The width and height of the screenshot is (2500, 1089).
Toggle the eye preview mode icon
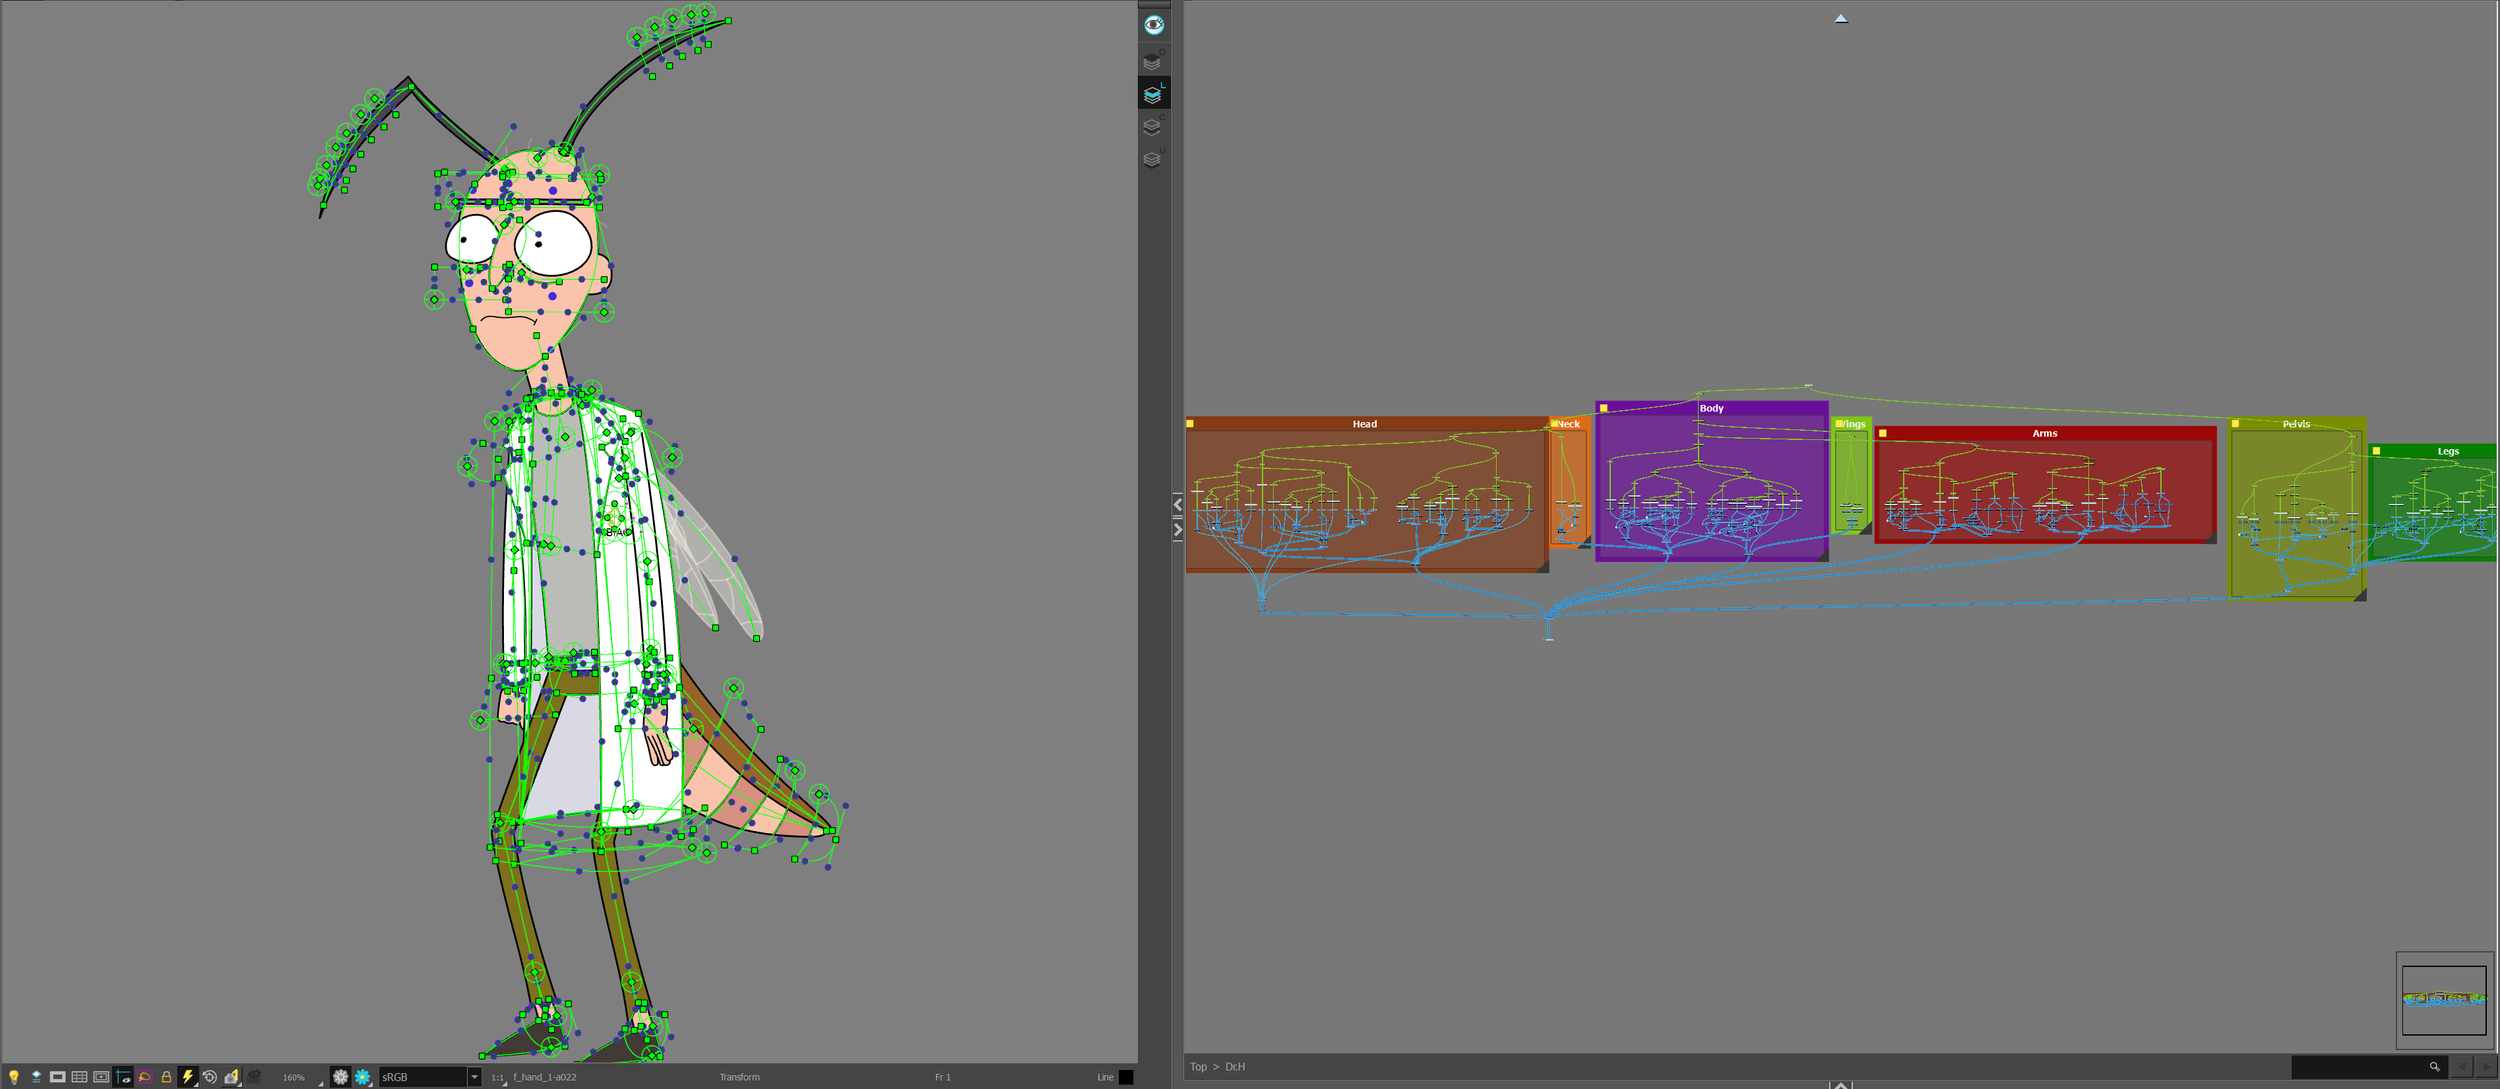1154,25
